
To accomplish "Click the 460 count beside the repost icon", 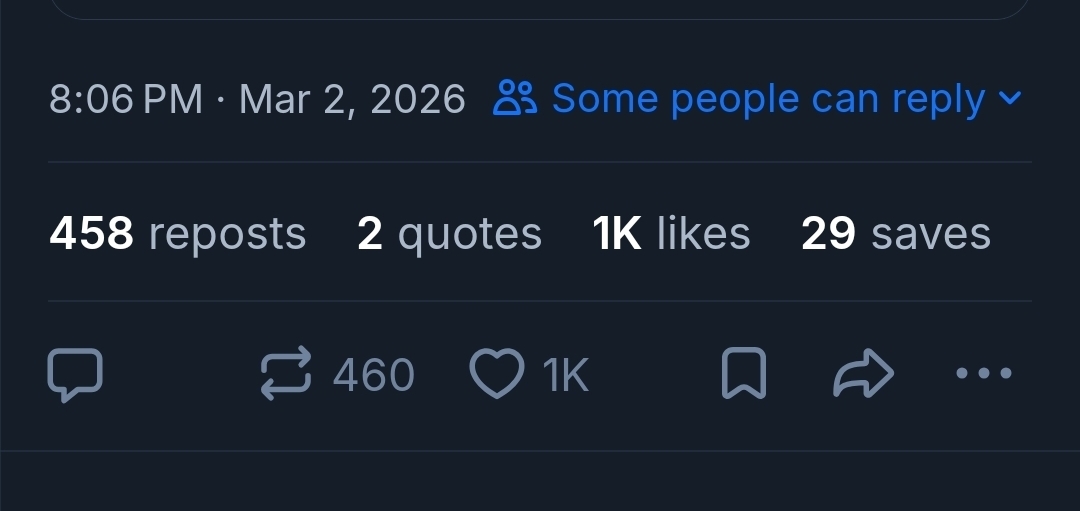I will tap(373, 375).
